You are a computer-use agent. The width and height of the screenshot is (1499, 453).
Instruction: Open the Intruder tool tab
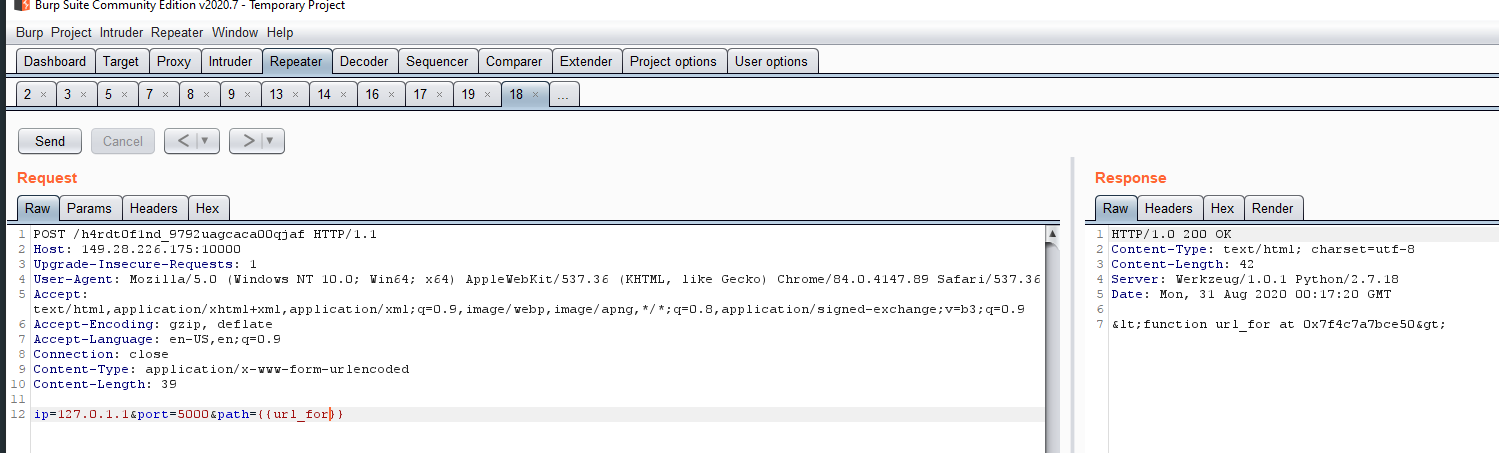[230, 61]
